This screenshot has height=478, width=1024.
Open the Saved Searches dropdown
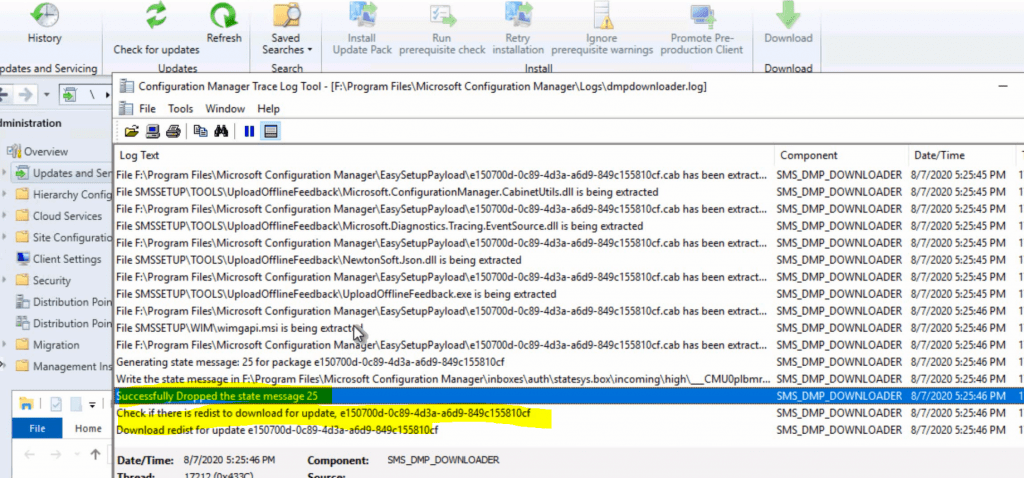[x=286, y=29]
